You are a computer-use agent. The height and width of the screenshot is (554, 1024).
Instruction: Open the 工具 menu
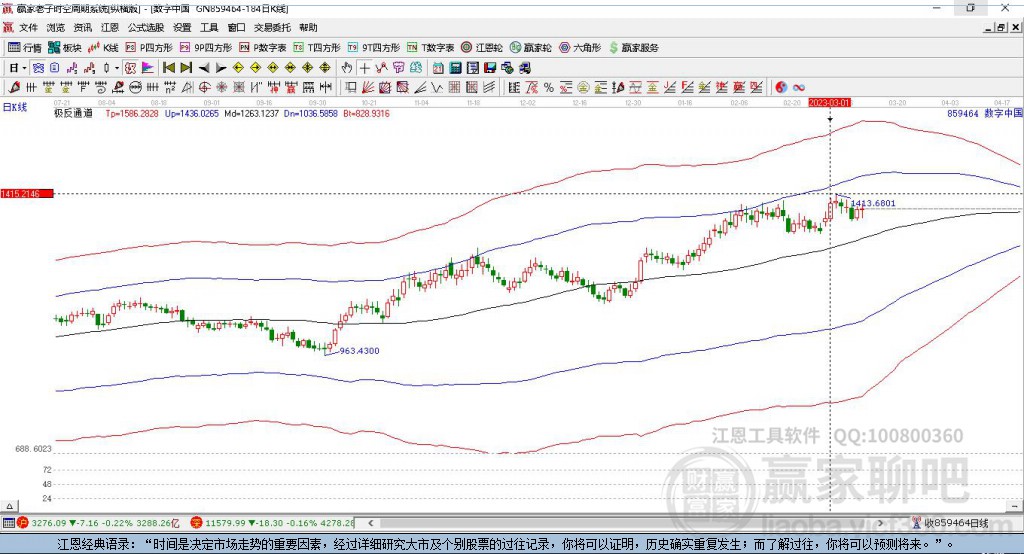point(209,27)
